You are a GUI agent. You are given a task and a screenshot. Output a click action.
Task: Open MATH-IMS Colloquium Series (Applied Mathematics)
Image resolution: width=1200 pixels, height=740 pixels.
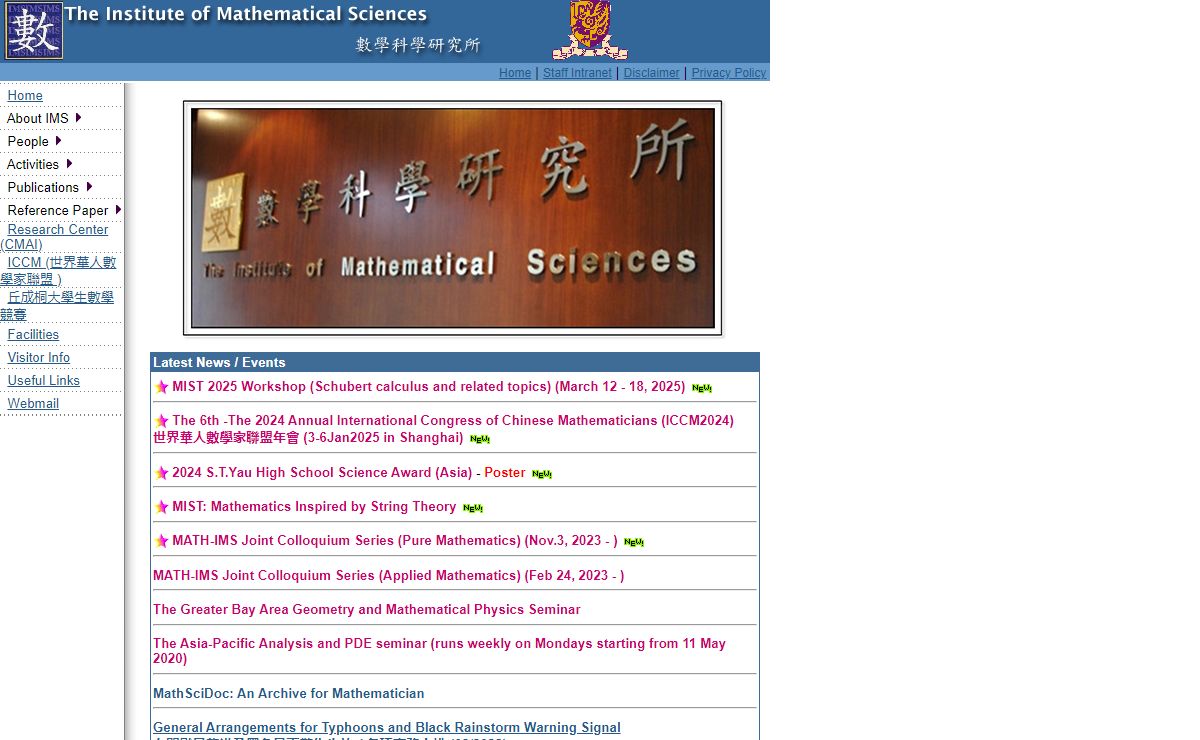(x=388, y=575)
